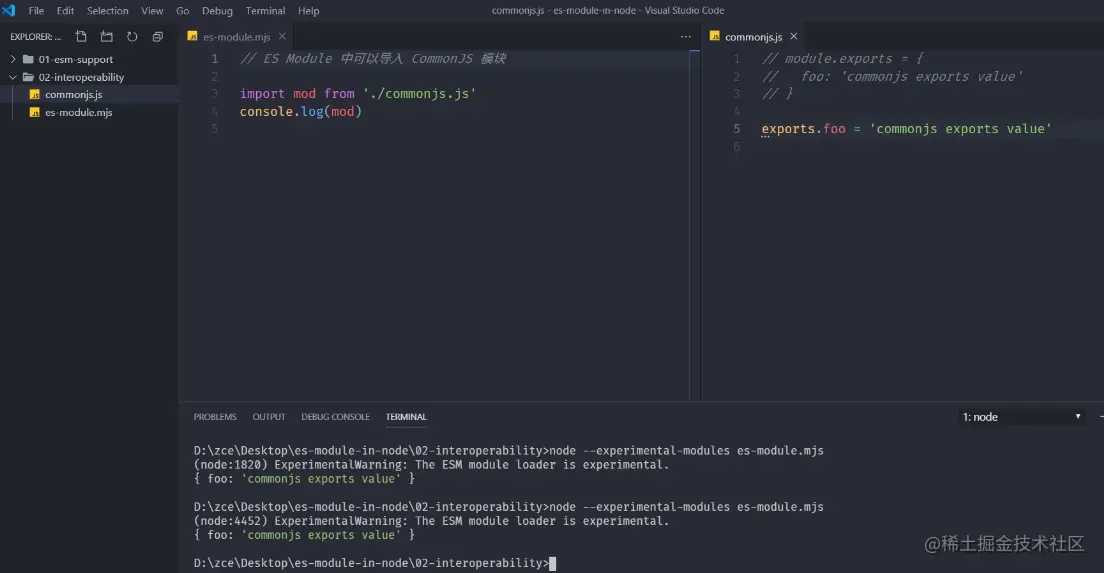This screenshot has width=1104, height=573.
Task: Open the terminal selector dropdown '1: node'
Action: [x=1021, y=417]
